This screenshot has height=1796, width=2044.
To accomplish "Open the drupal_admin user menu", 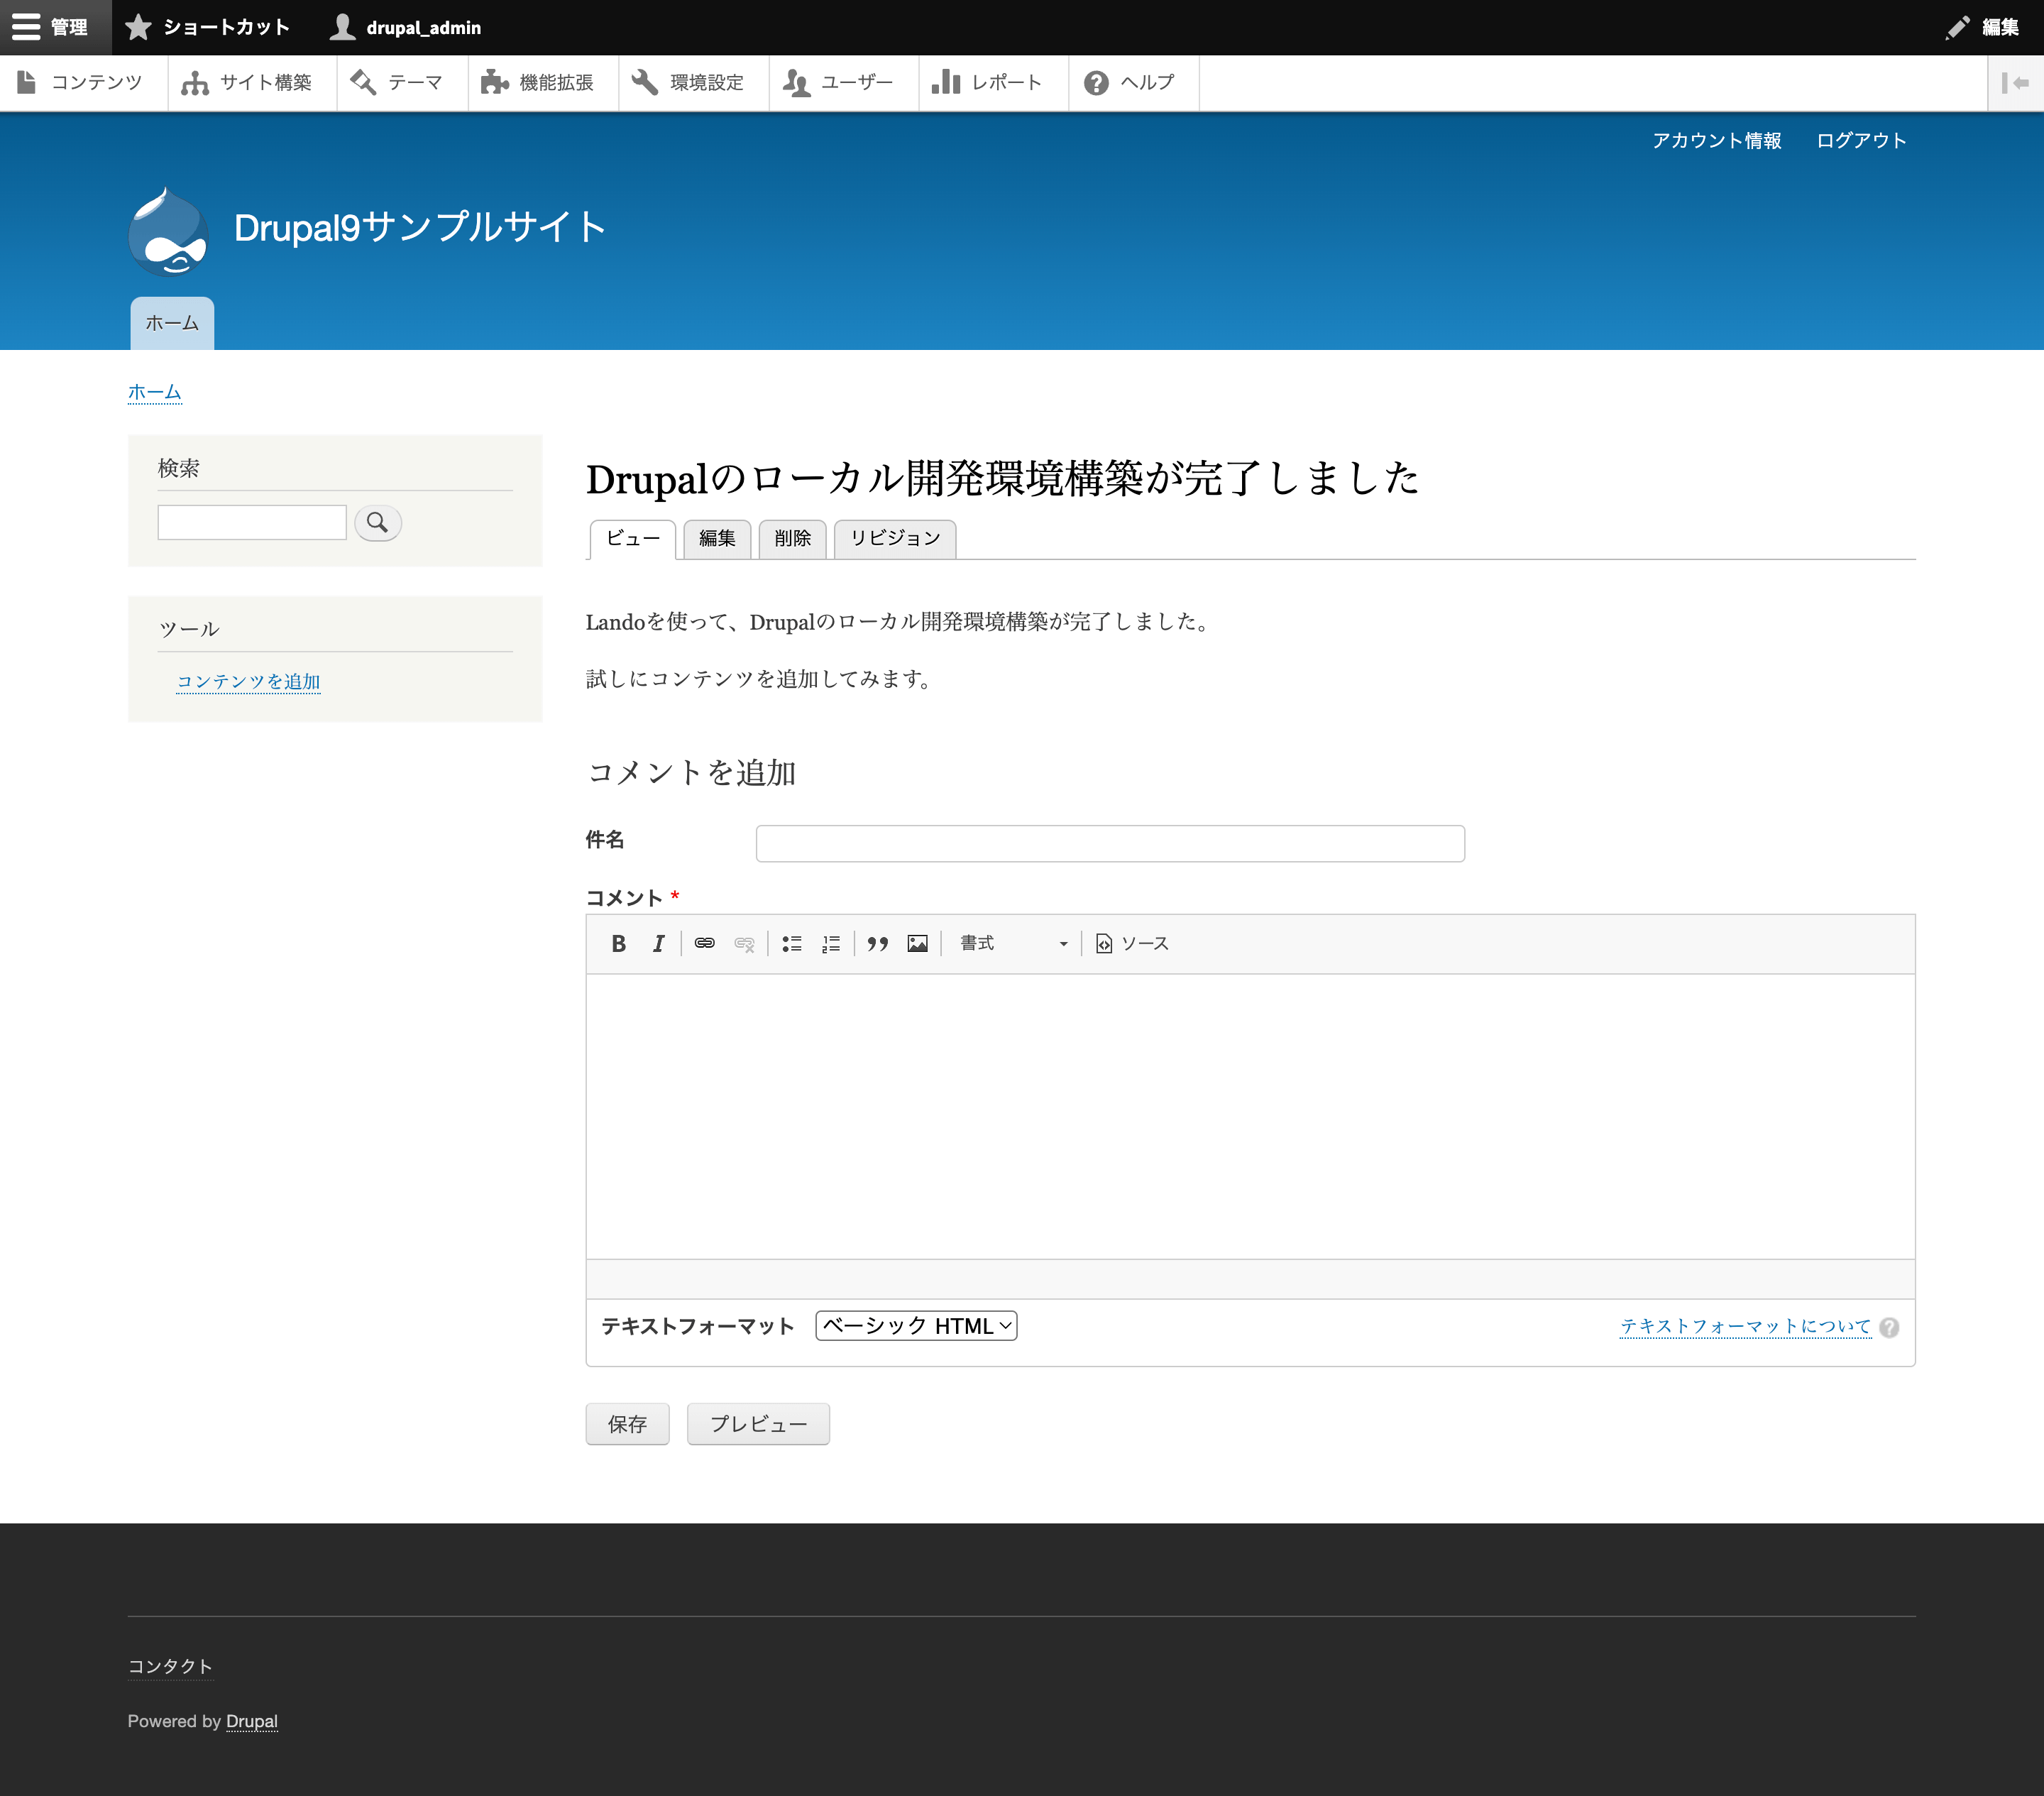I will click(x=405, y=27).
